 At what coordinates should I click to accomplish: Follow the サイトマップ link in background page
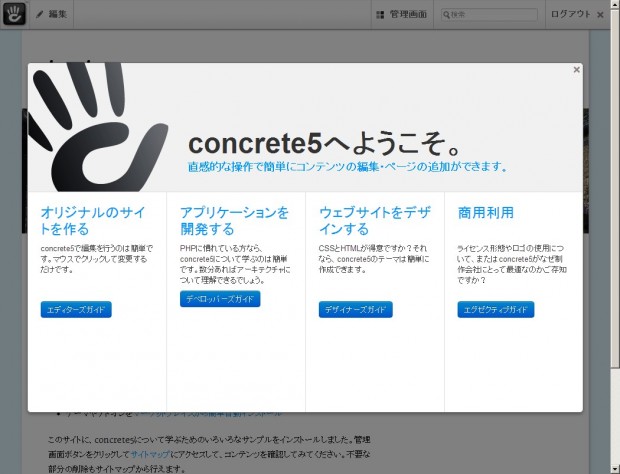point(150,454)
